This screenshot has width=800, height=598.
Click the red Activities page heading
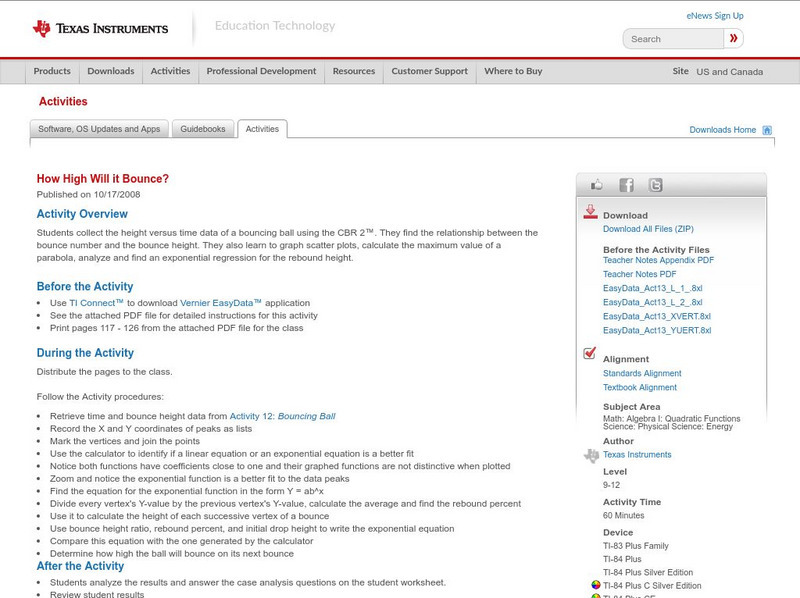63,102
